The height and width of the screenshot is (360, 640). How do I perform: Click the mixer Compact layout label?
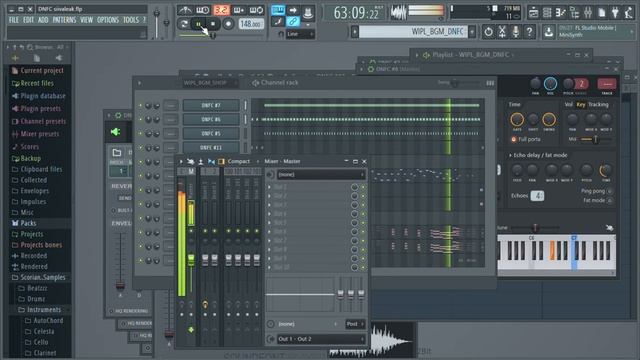(x=238, y=161)
